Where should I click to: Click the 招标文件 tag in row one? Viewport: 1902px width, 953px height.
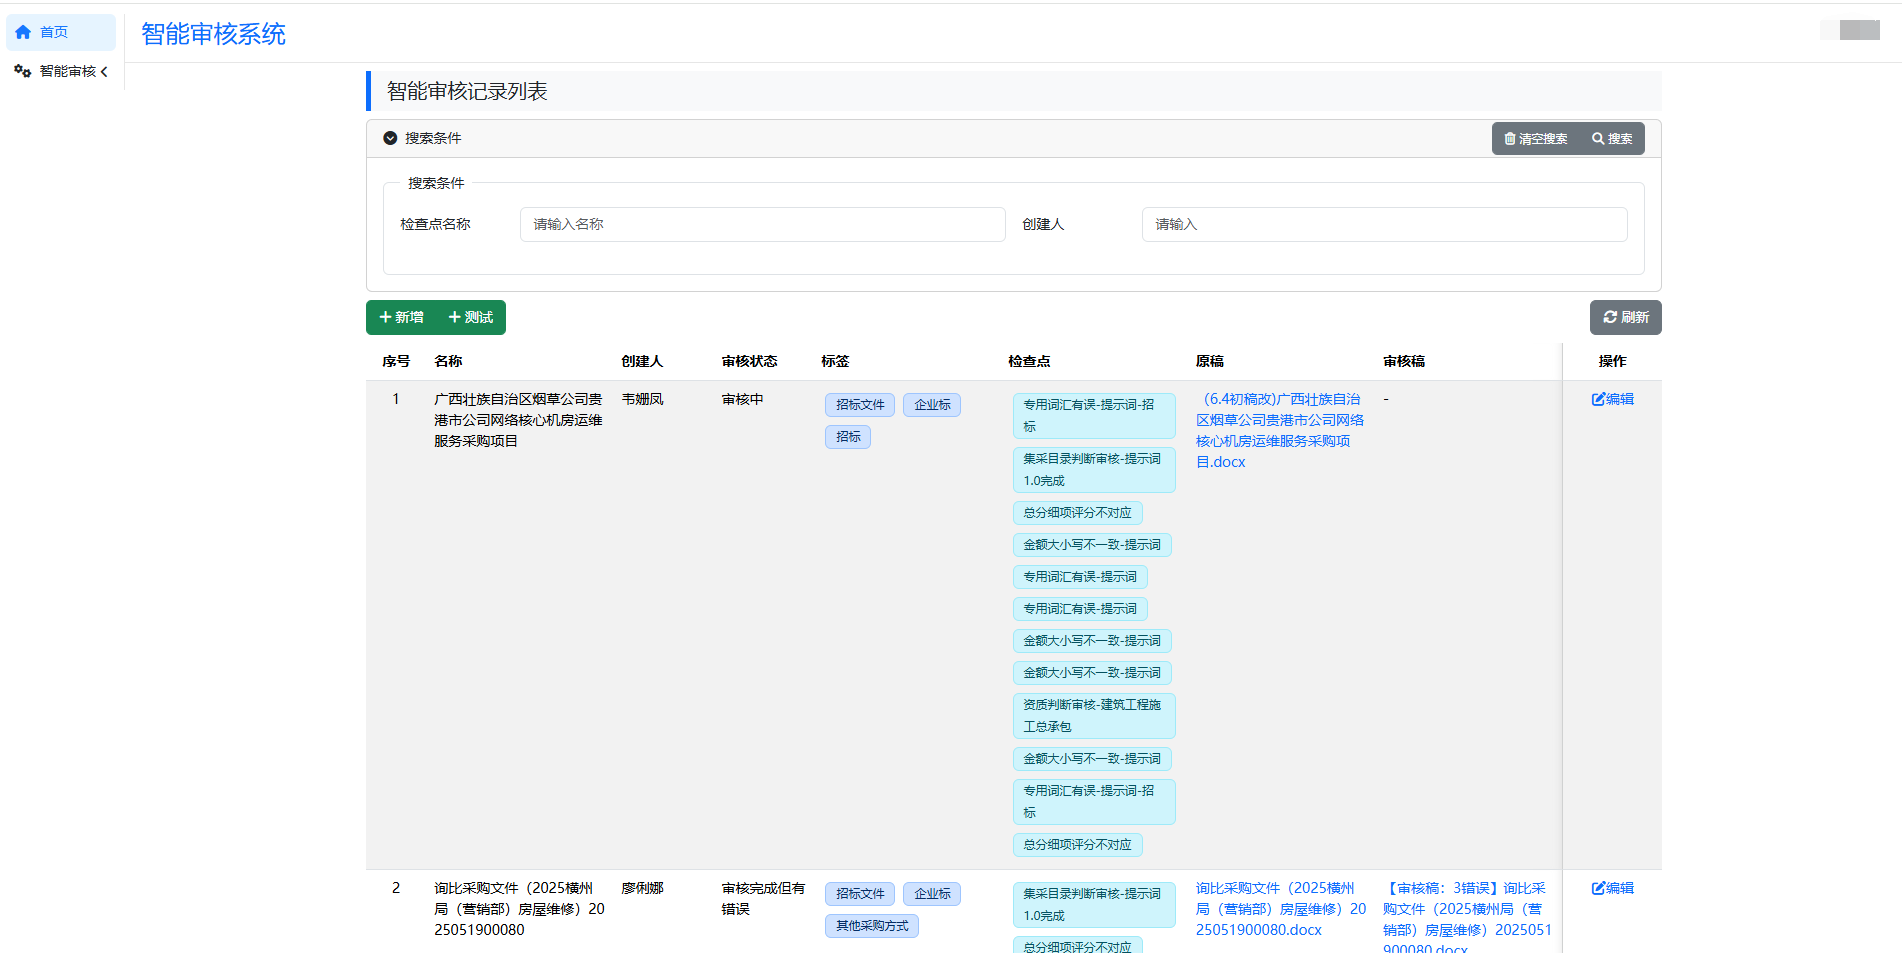point(860,405)
